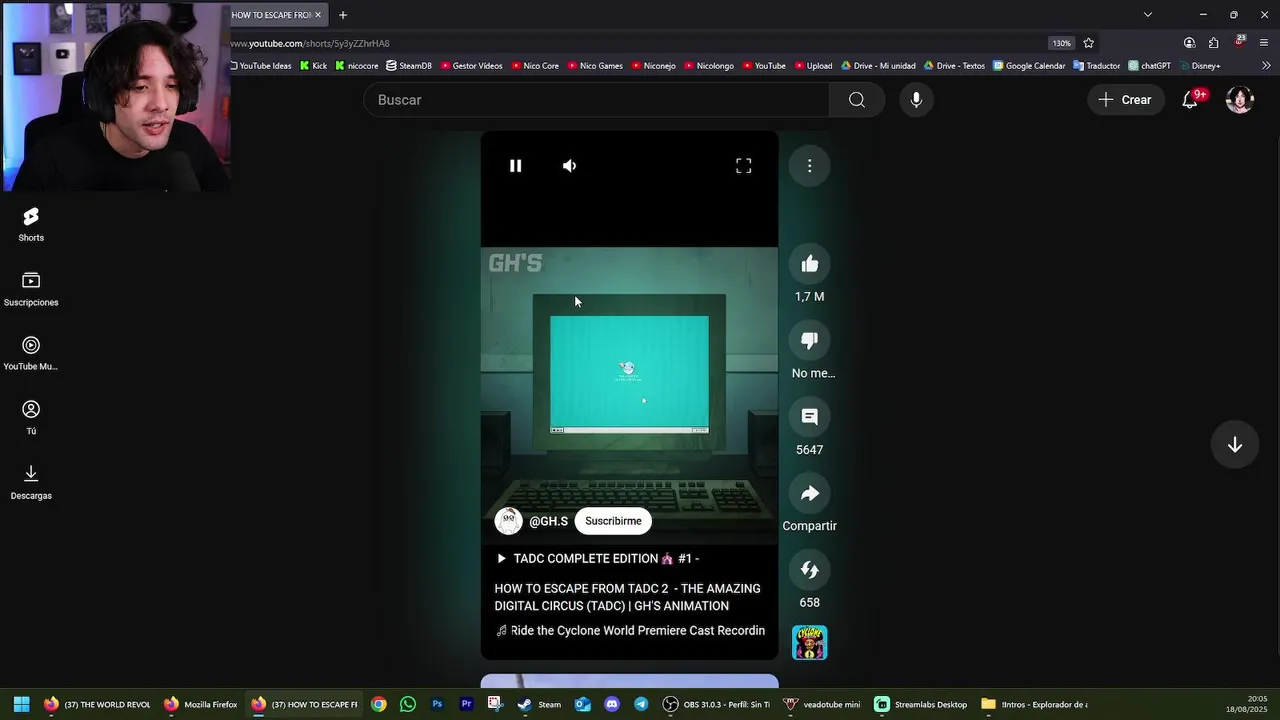Bookmark this page with the star
Image resolution: width=1280 pixels, height=720 pixels.
1089,43
